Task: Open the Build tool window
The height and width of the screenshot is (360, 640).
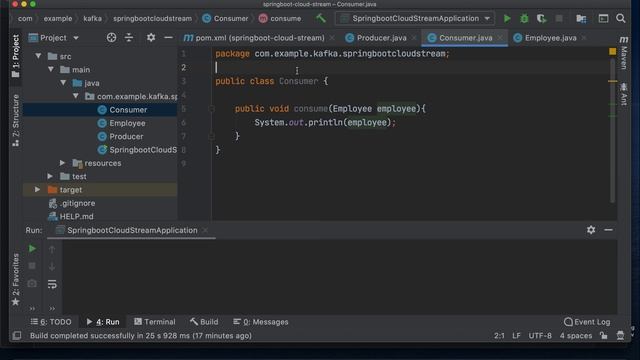Action: click(204, 322)
